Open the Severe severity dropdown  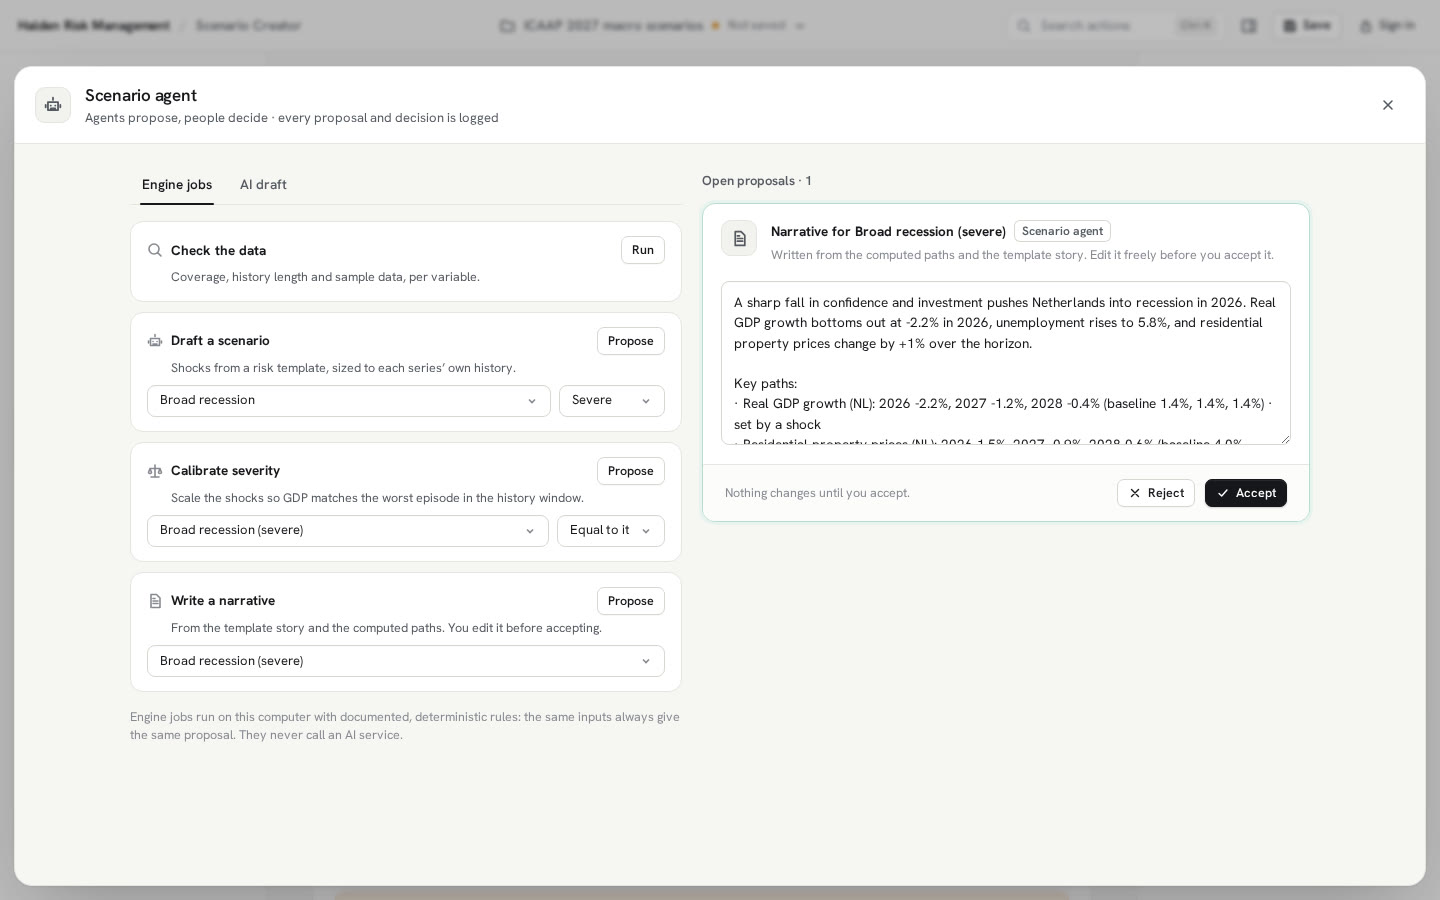pyautogui.click(x=612, y=401)
